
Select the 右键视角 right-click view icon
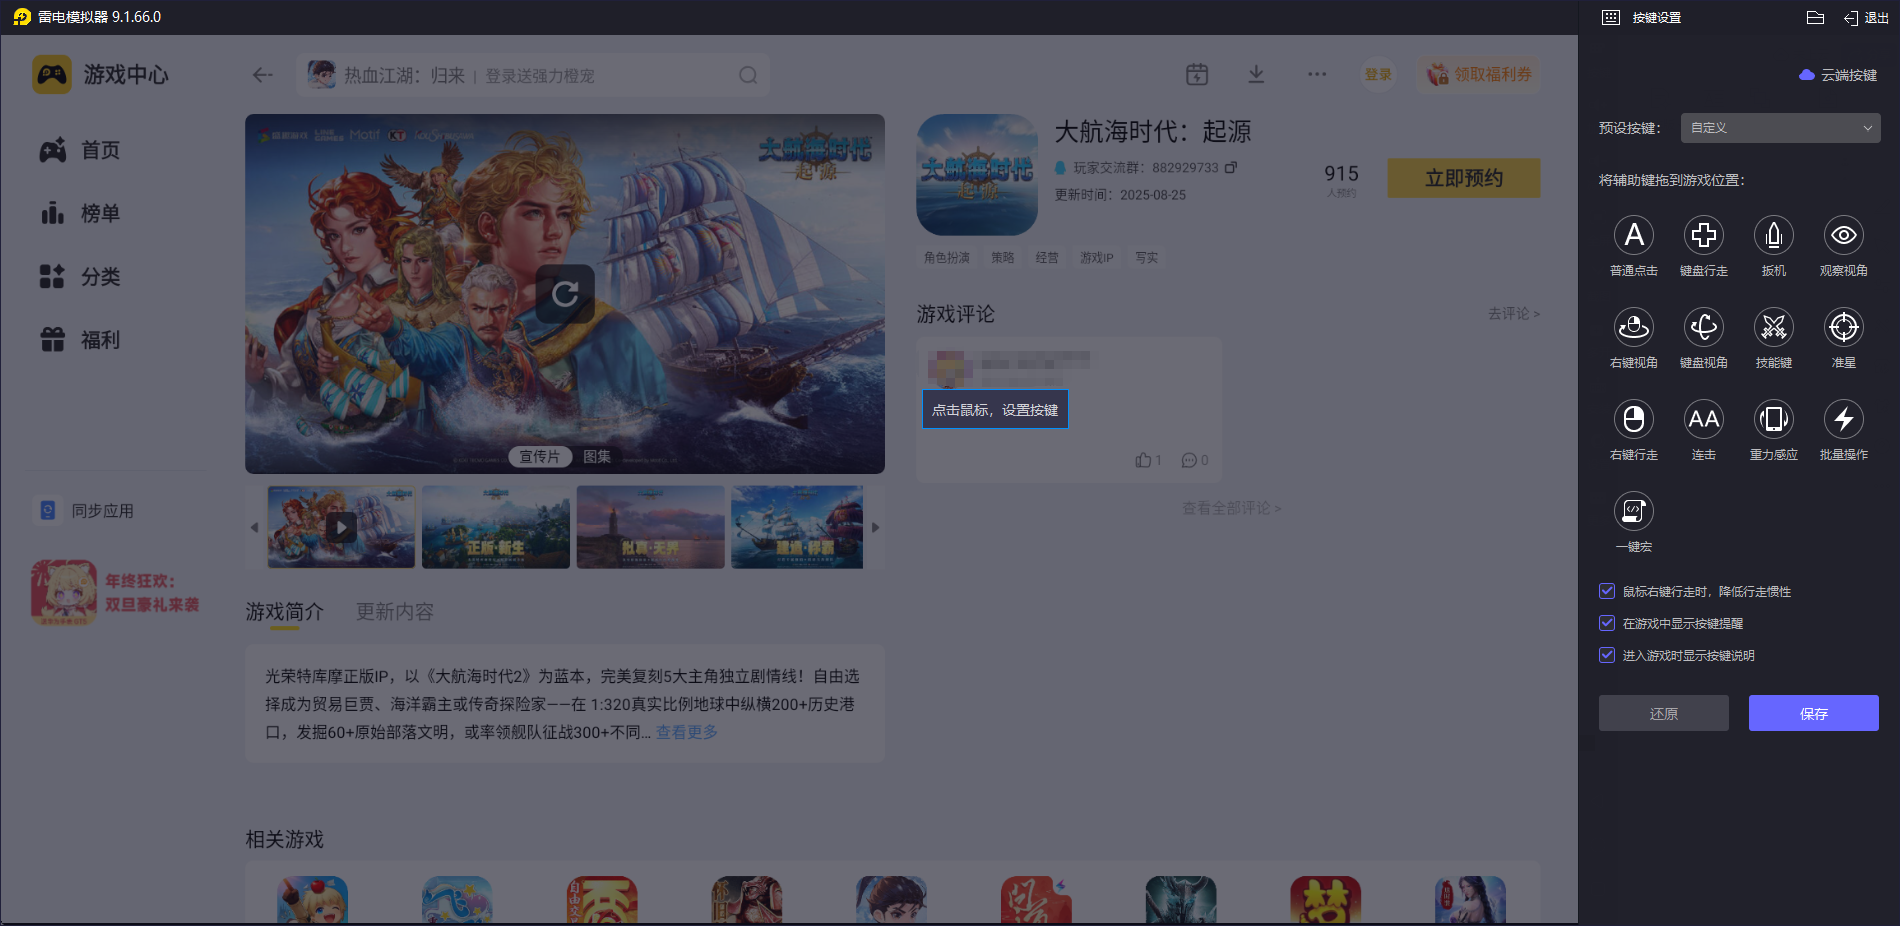pos(1634,327)
